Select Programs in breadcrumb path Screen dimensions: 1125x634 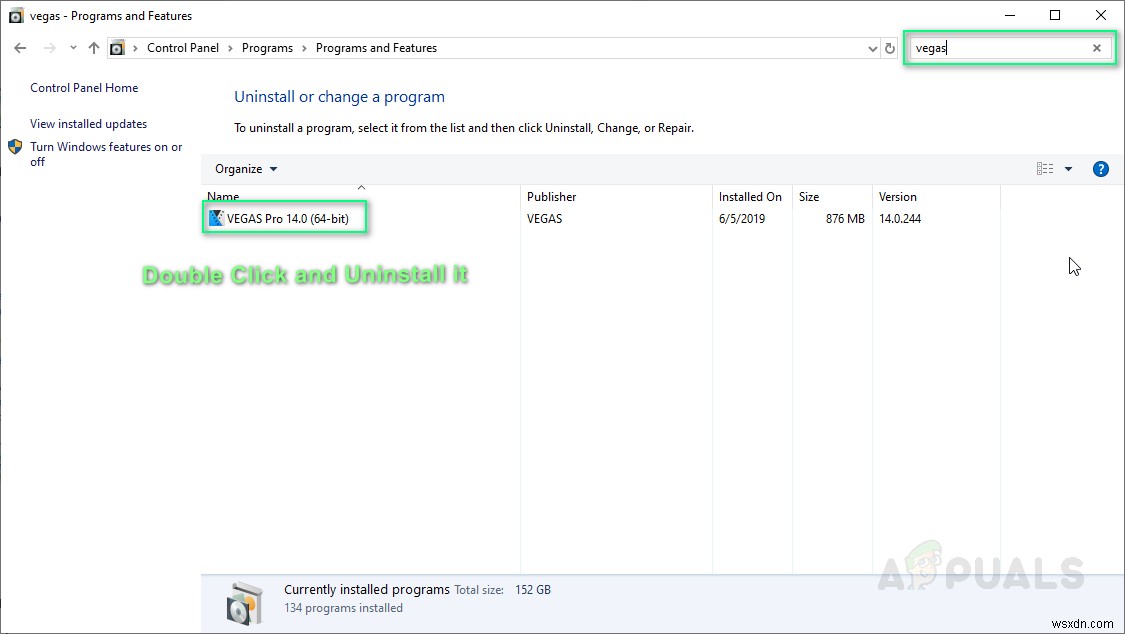(267, 48)
